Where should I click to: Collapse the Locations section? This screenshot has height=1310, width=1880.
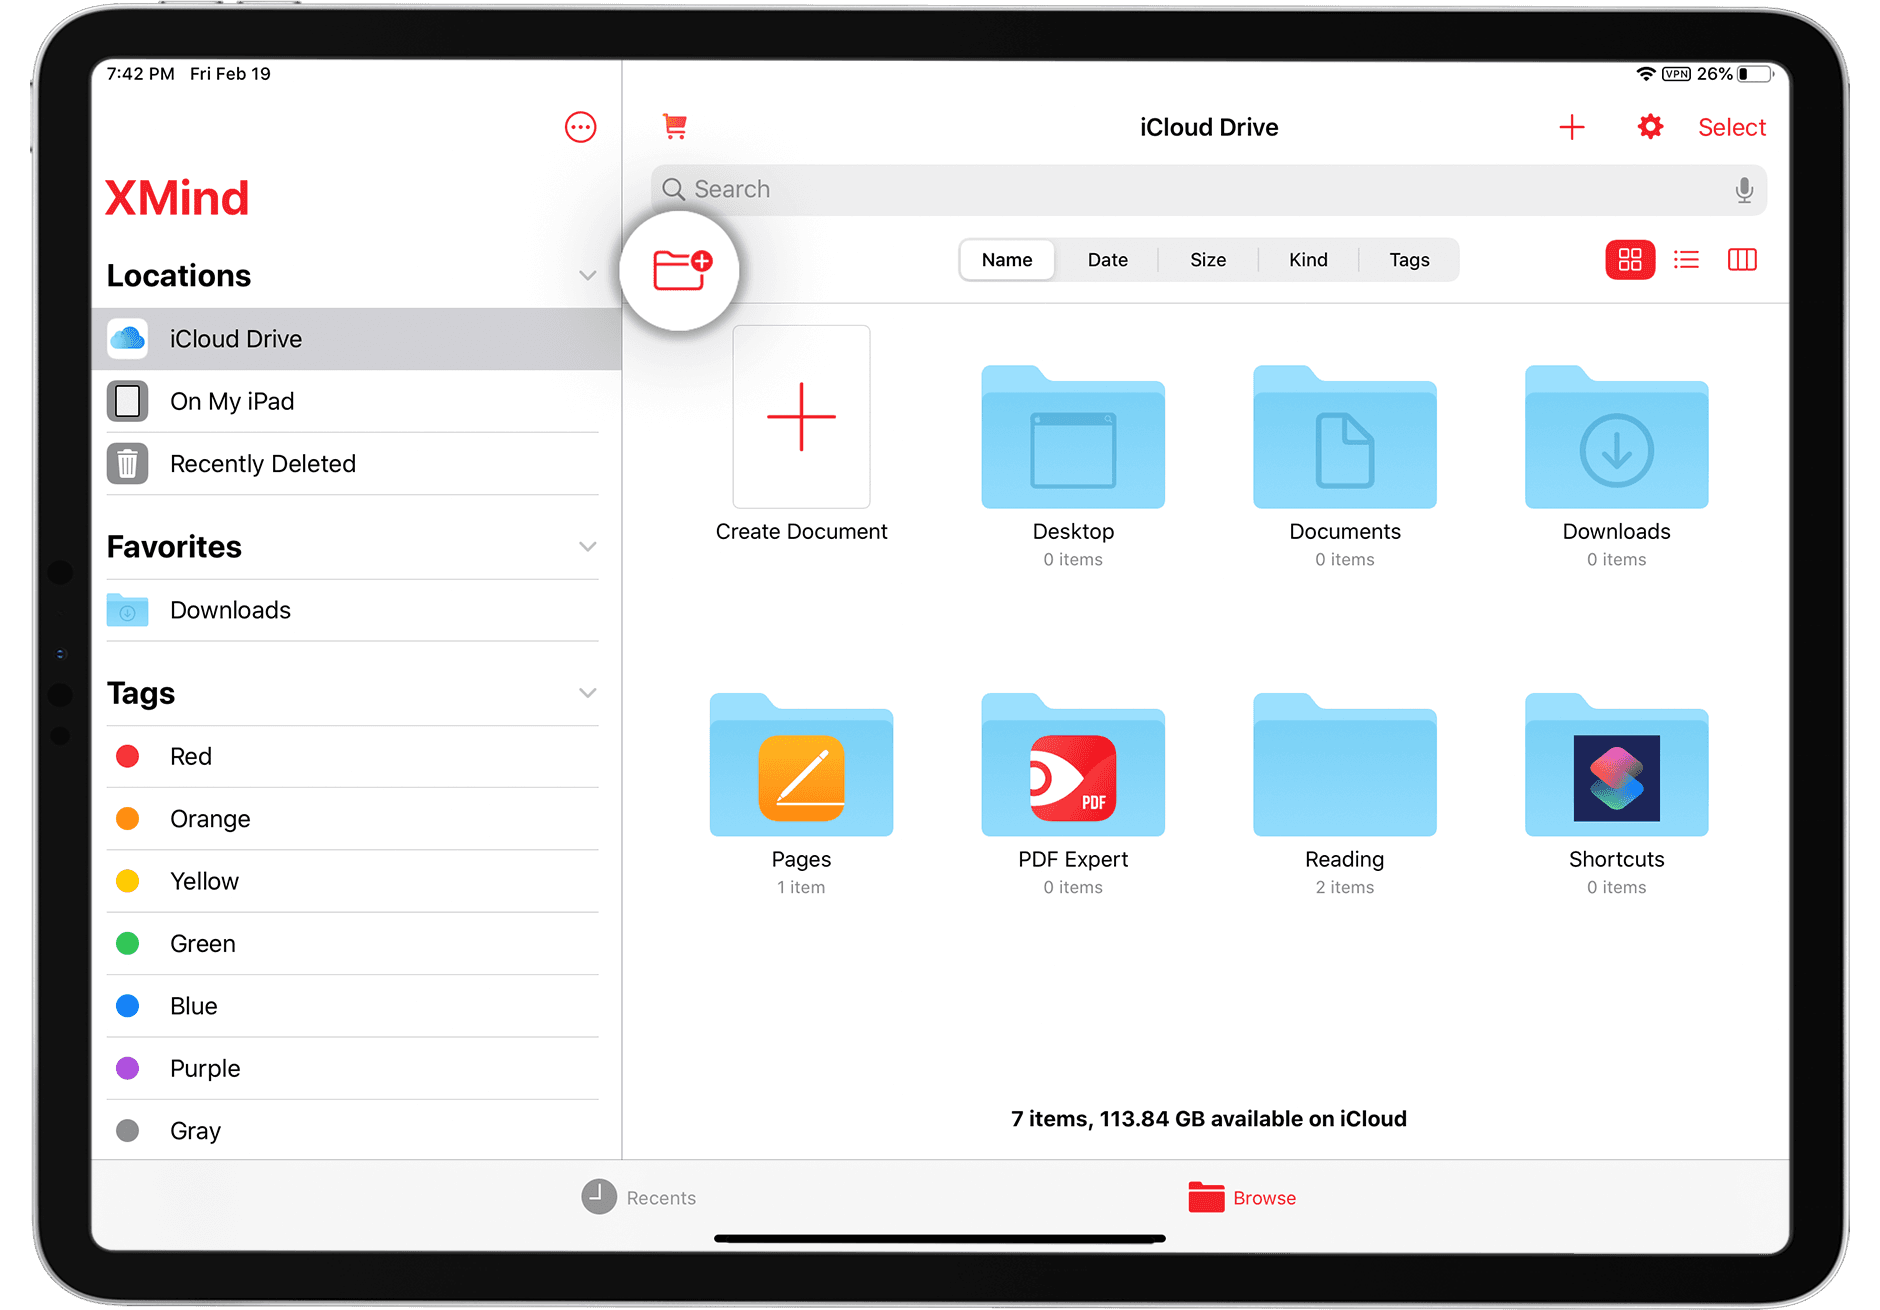[x=587, y=275]
